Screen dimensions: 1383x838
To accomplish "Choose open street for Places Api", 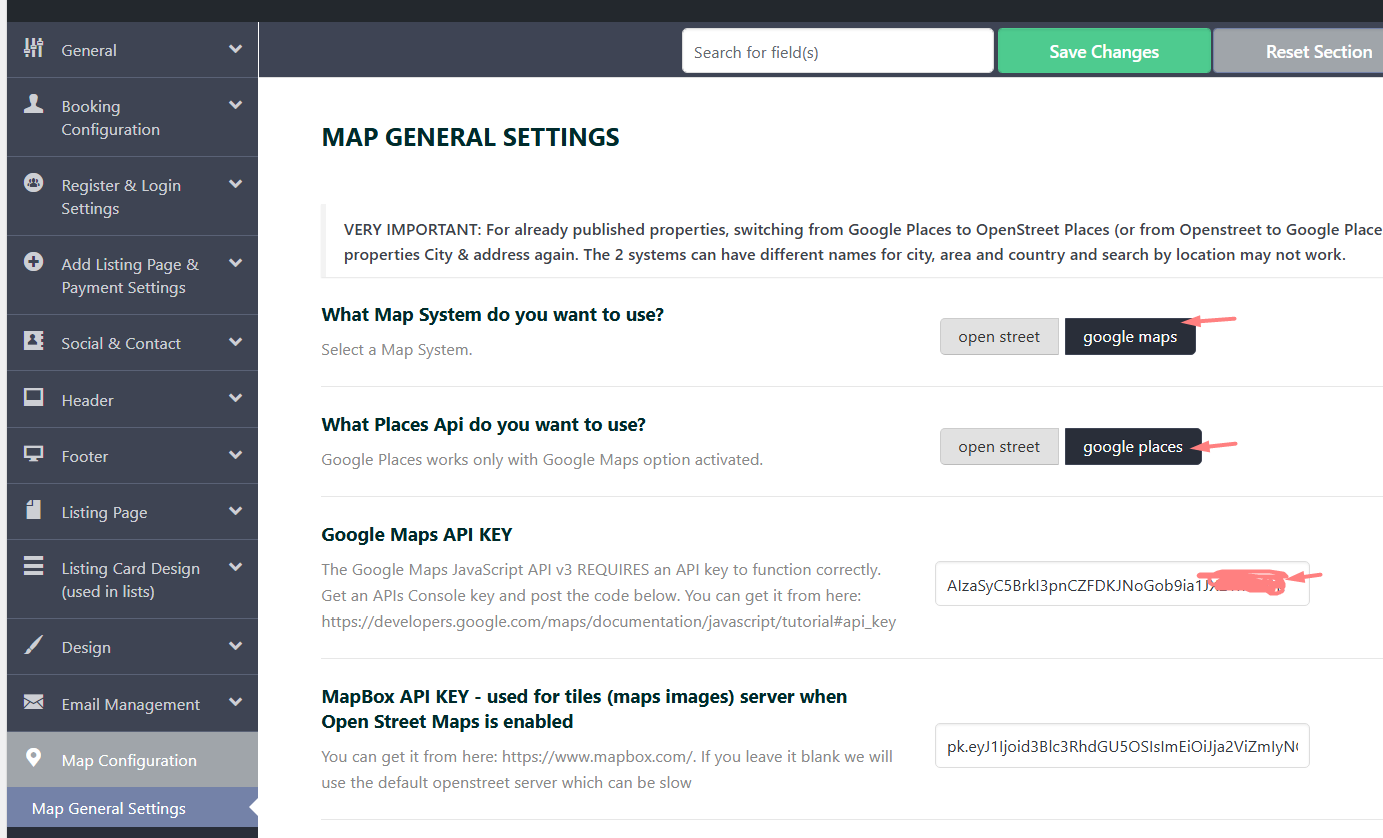I will (998, 447).
